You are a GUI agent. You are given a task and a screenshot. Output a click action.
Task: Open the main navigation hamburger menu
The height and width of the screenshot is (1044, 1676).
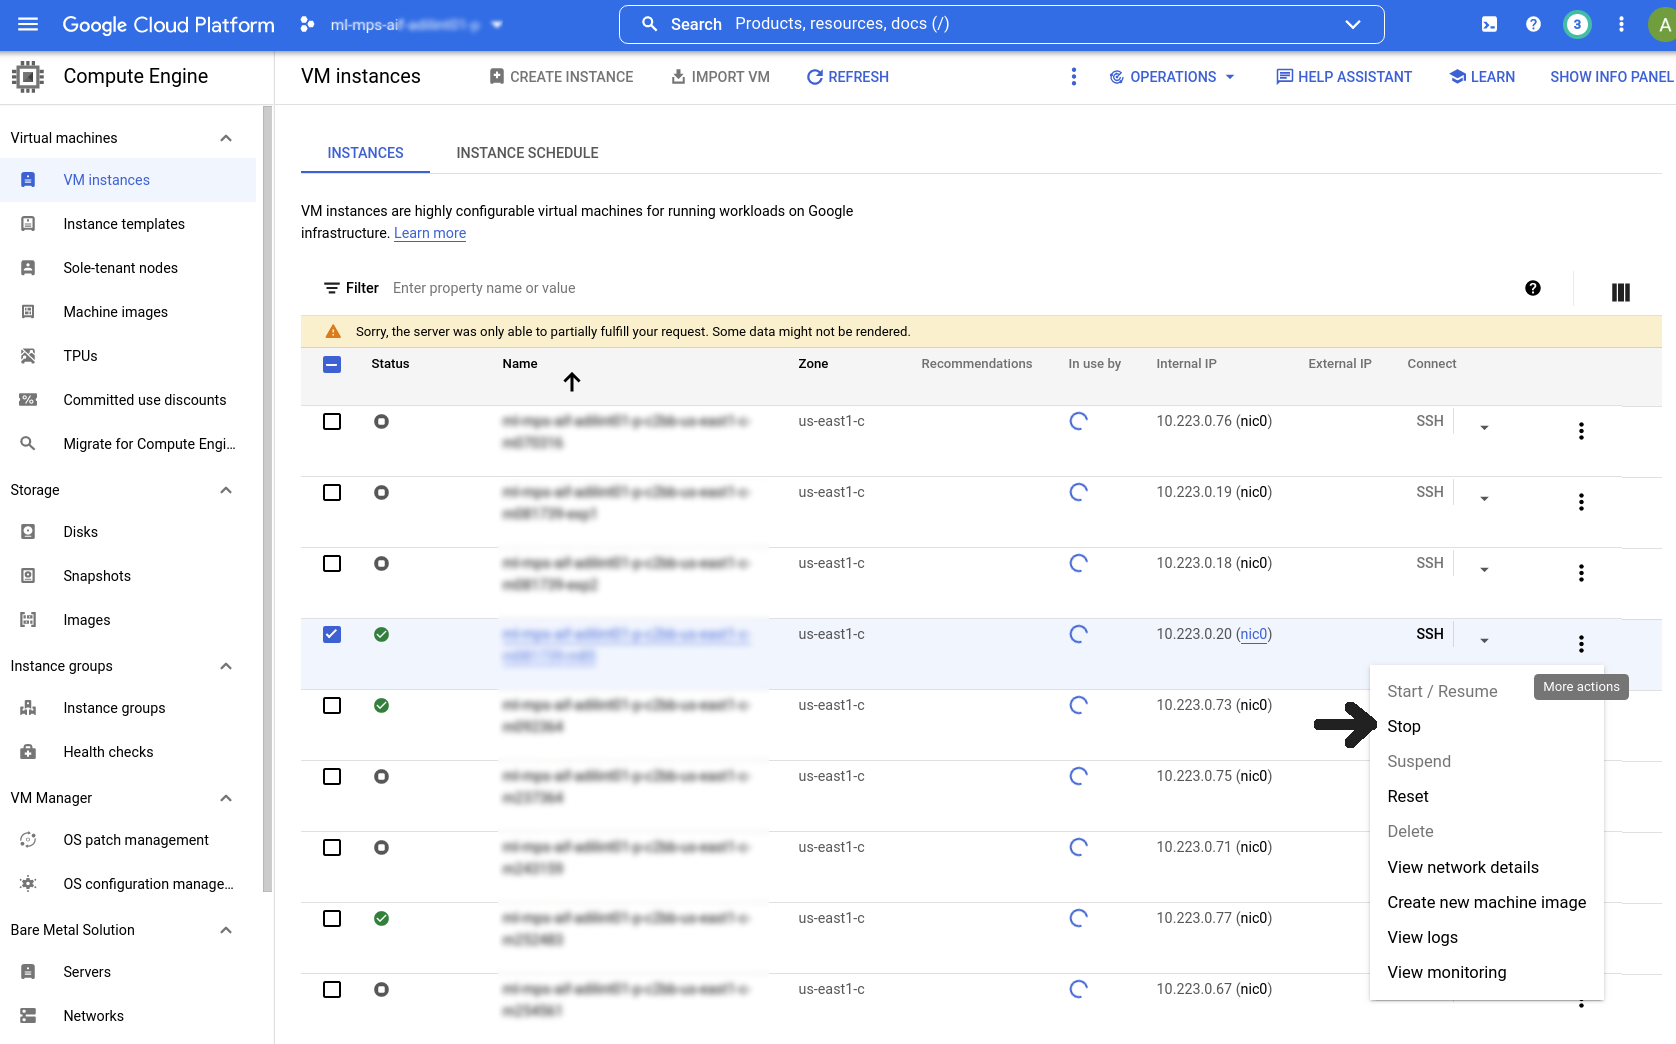[x=28, y=24]
